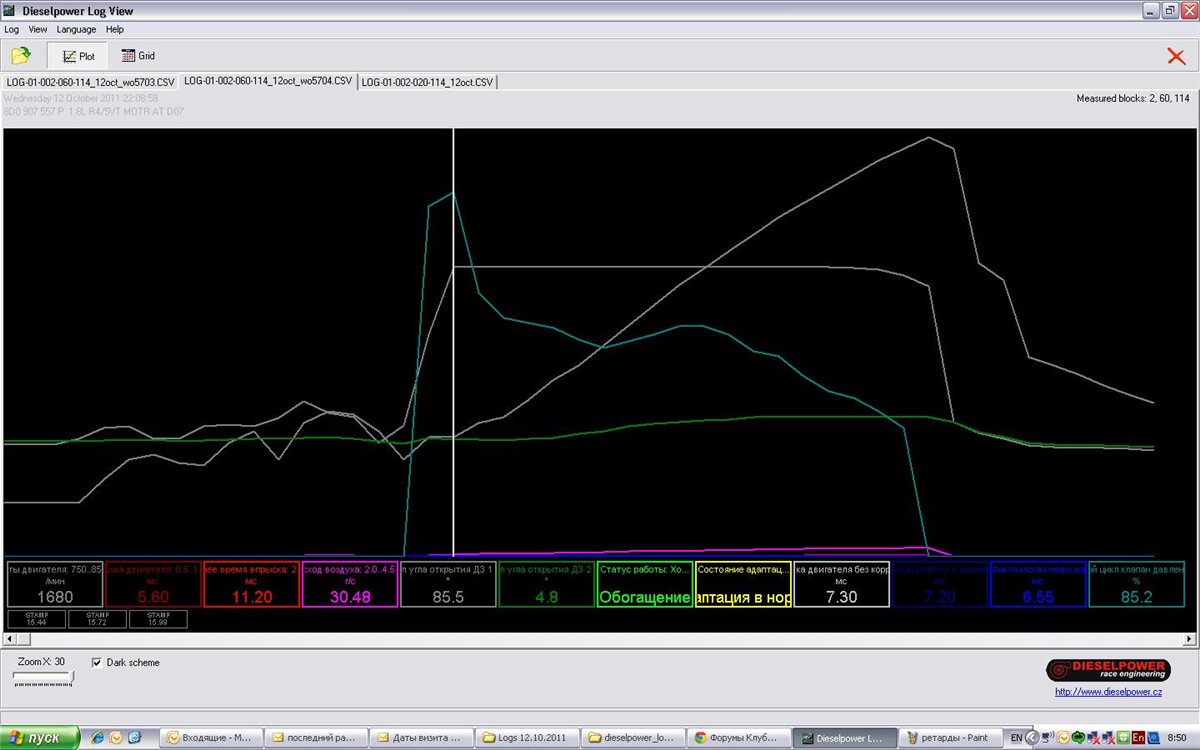Open the Входящие mail taskbar window
1200x750 pixels.
click(212, 738)
